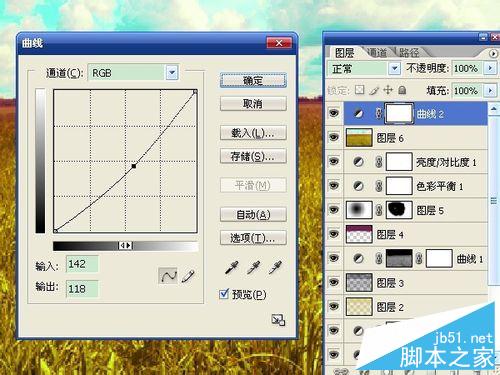Click layers panel scrollbar up arrow
Screen dimensions: 500x375
(x=494, y=108)
